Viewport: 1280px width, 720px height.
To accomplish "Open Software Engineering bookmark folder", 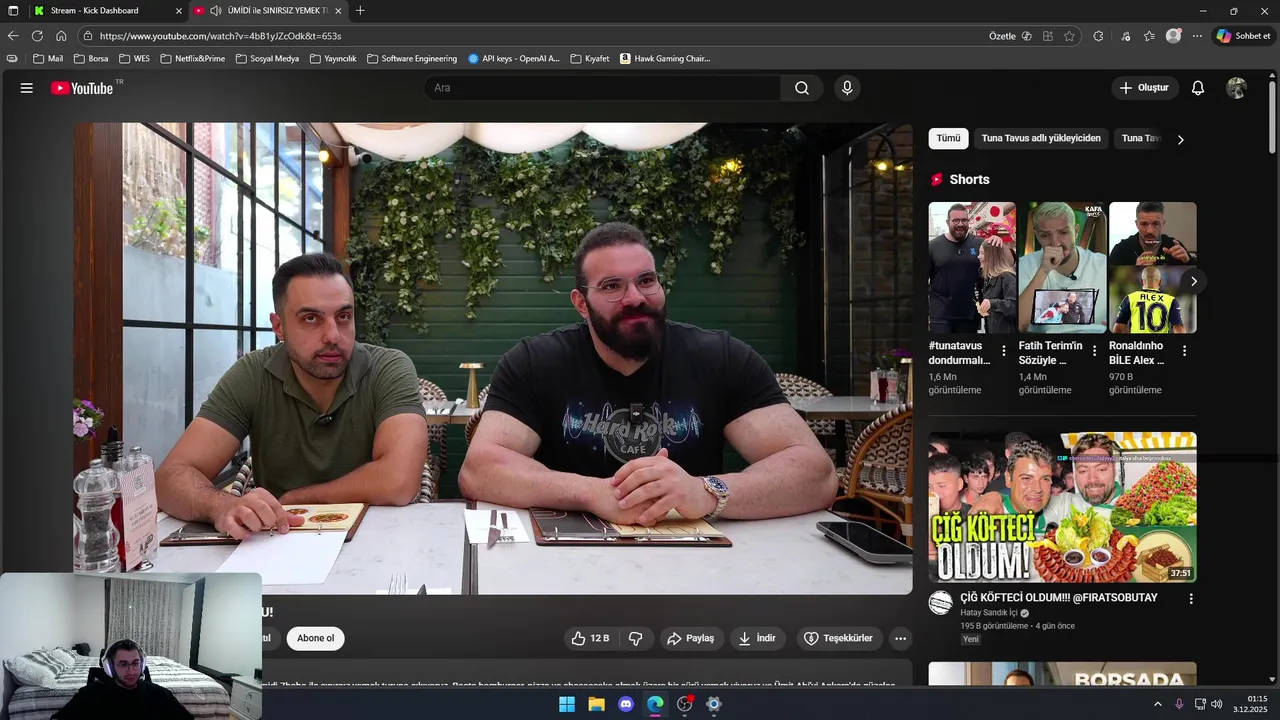I will pyautogui.click(x=412, y=59).
